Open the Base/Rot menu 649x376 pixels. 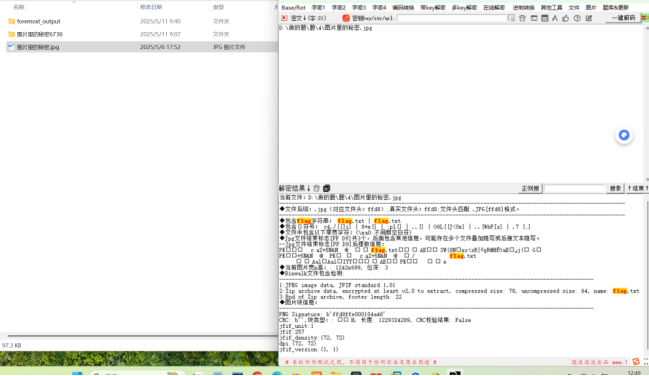click(x=293, y=7)
